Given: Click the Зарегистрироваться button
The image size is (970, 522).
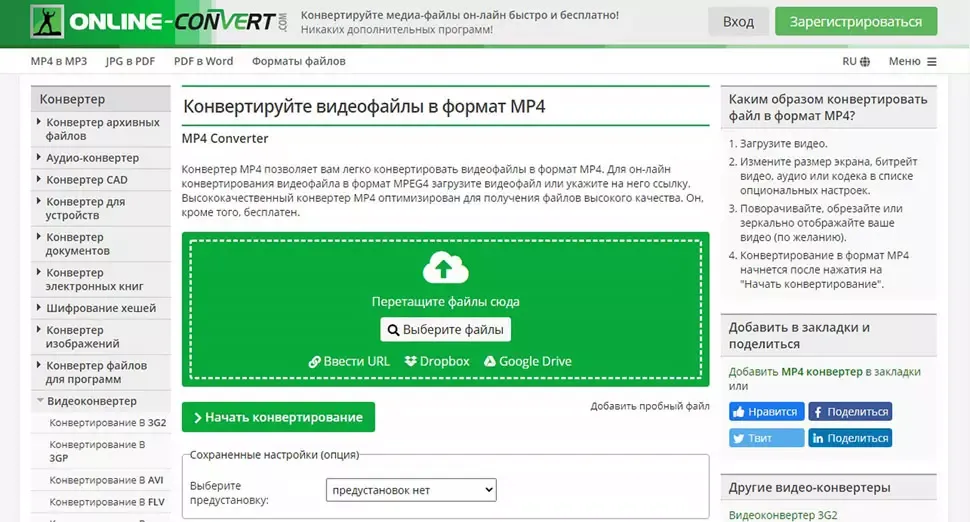Looking at the screenshot, I should tap(856, 22).
